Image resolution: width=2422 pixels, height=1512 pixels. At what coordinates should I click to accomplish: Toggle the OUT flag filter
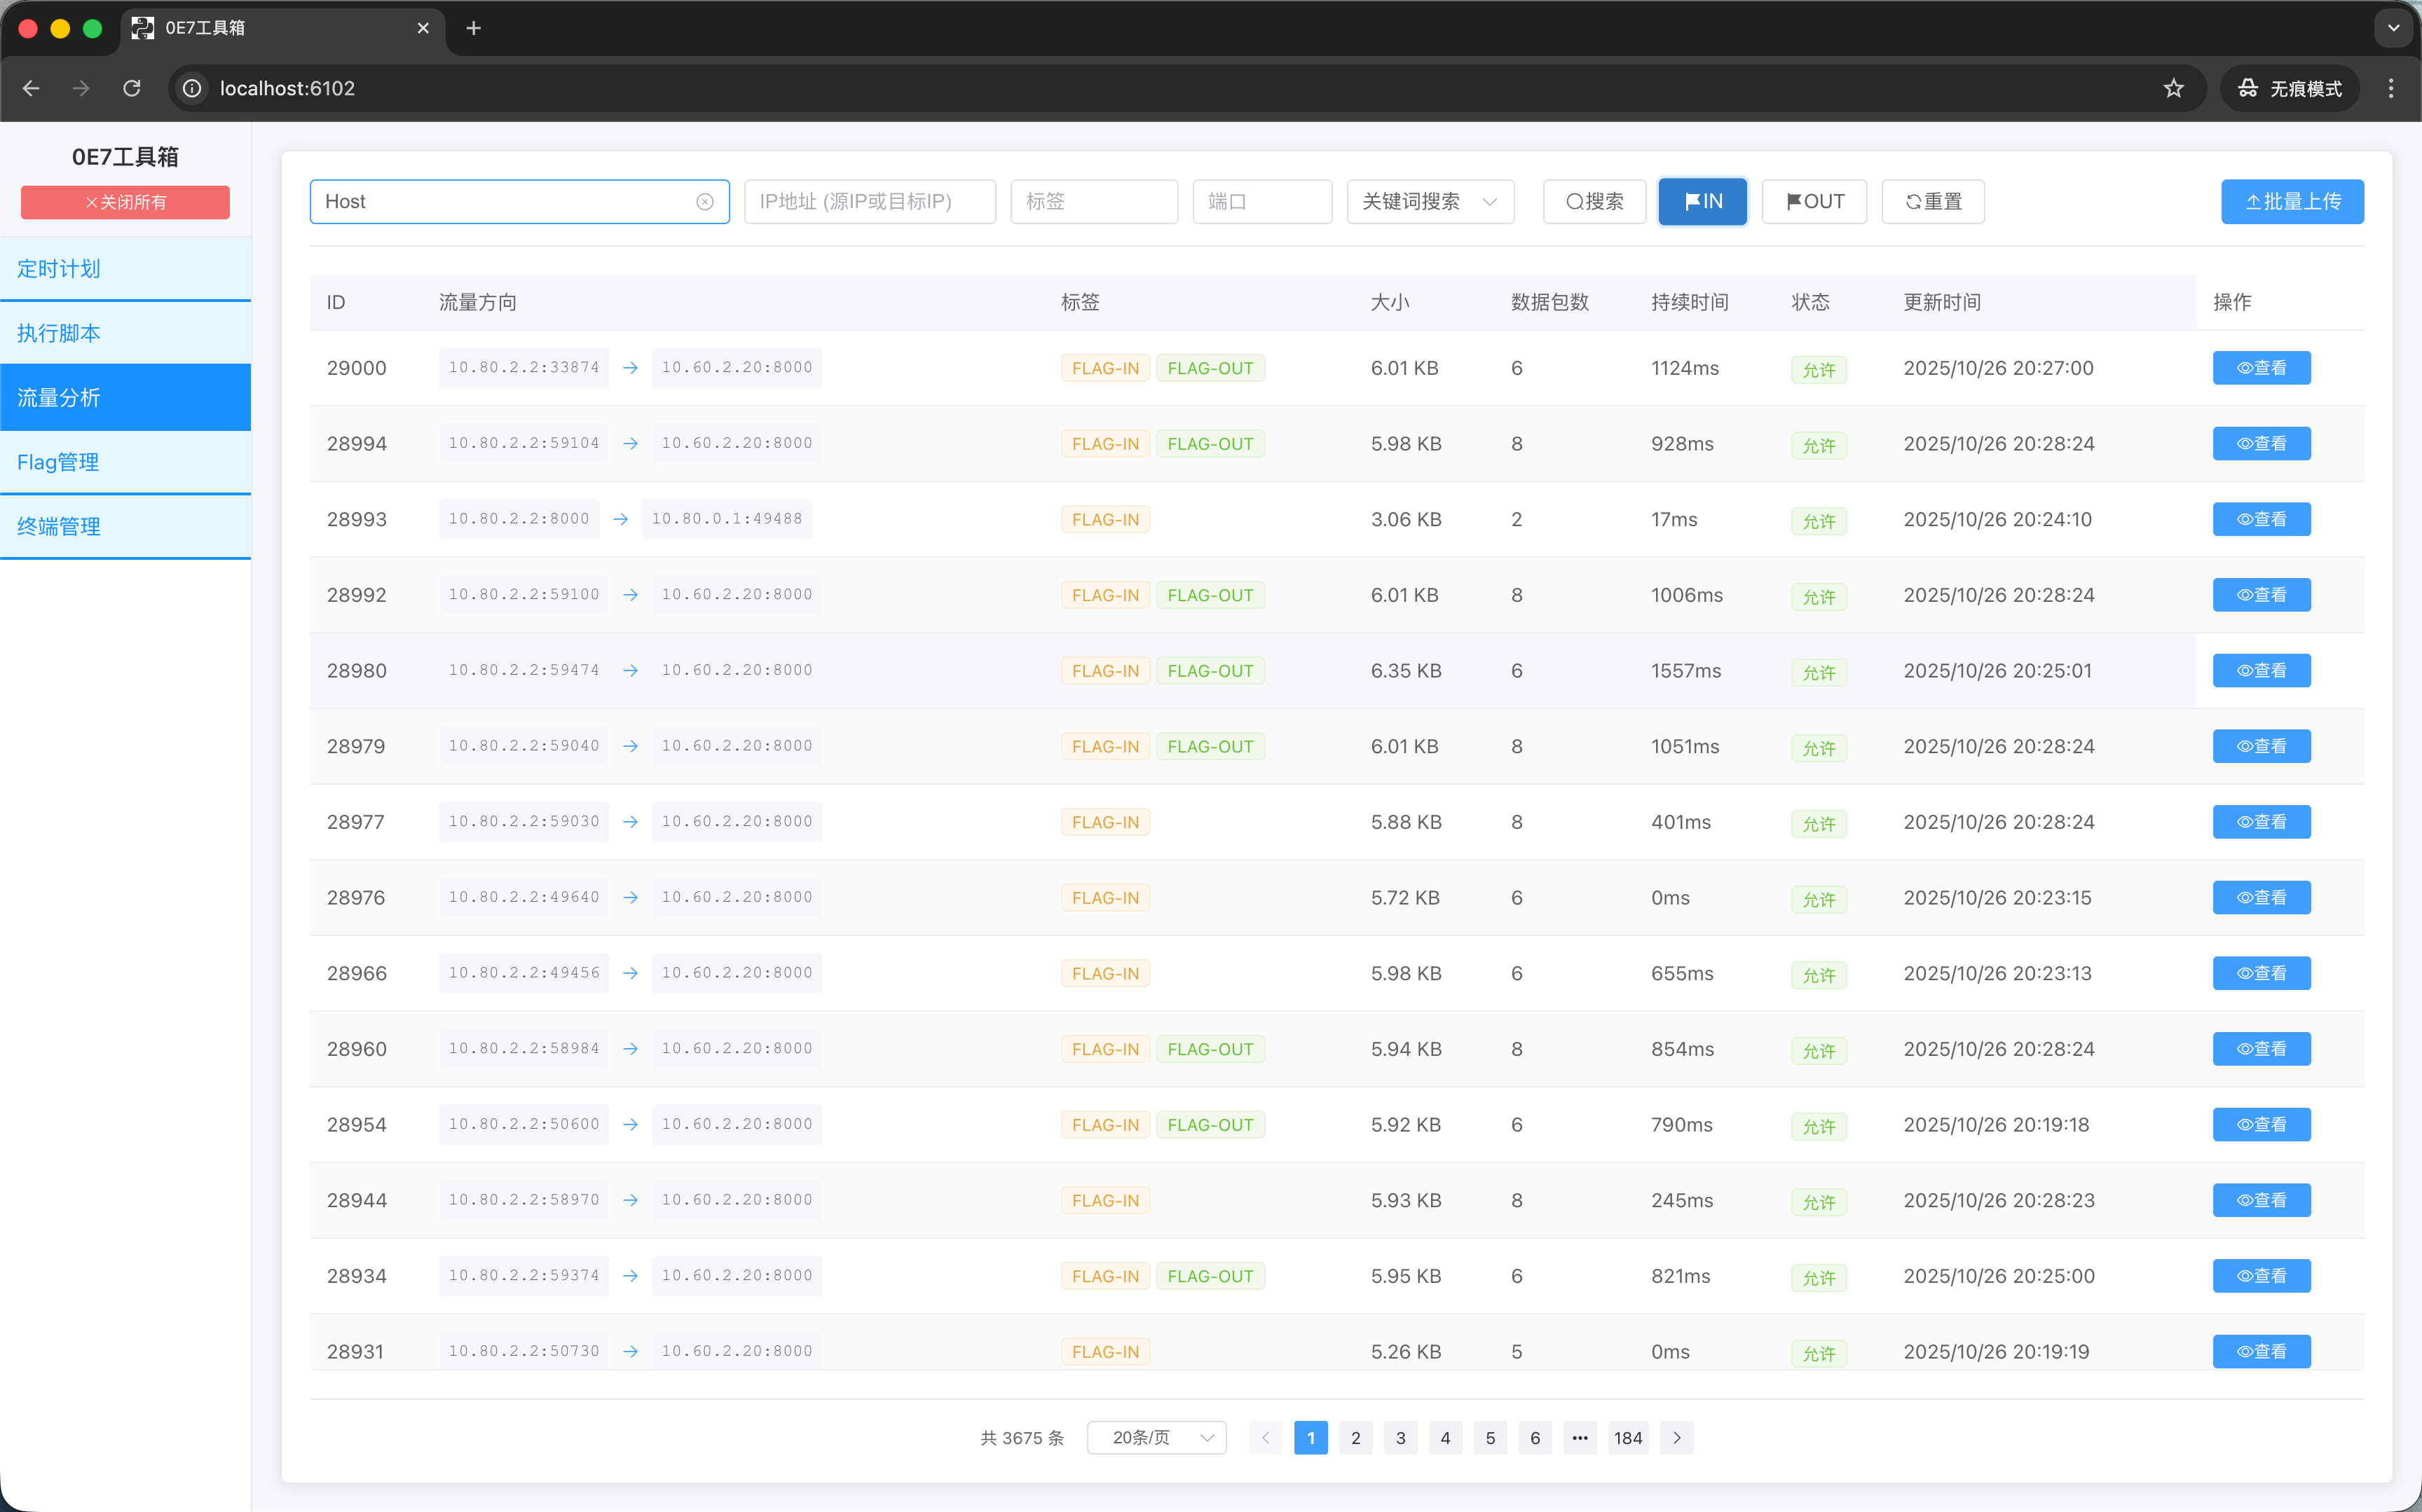point(1814,202)
